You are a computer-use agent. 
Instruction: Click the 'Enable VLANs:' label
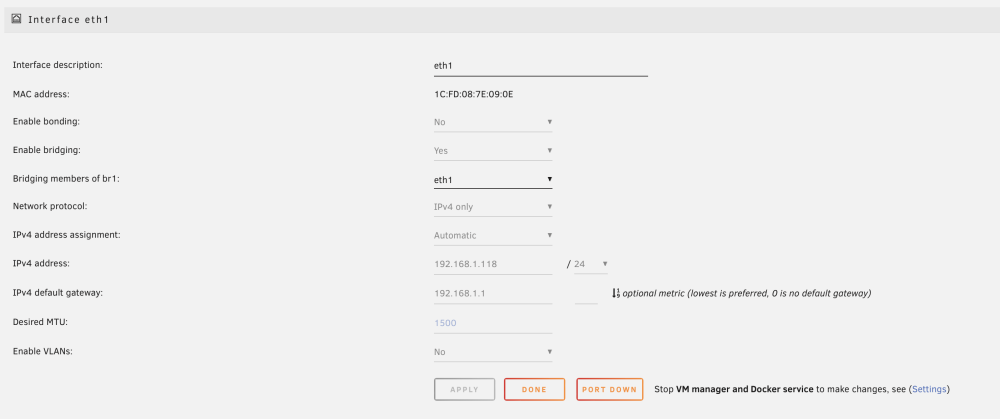click(42, 351)
